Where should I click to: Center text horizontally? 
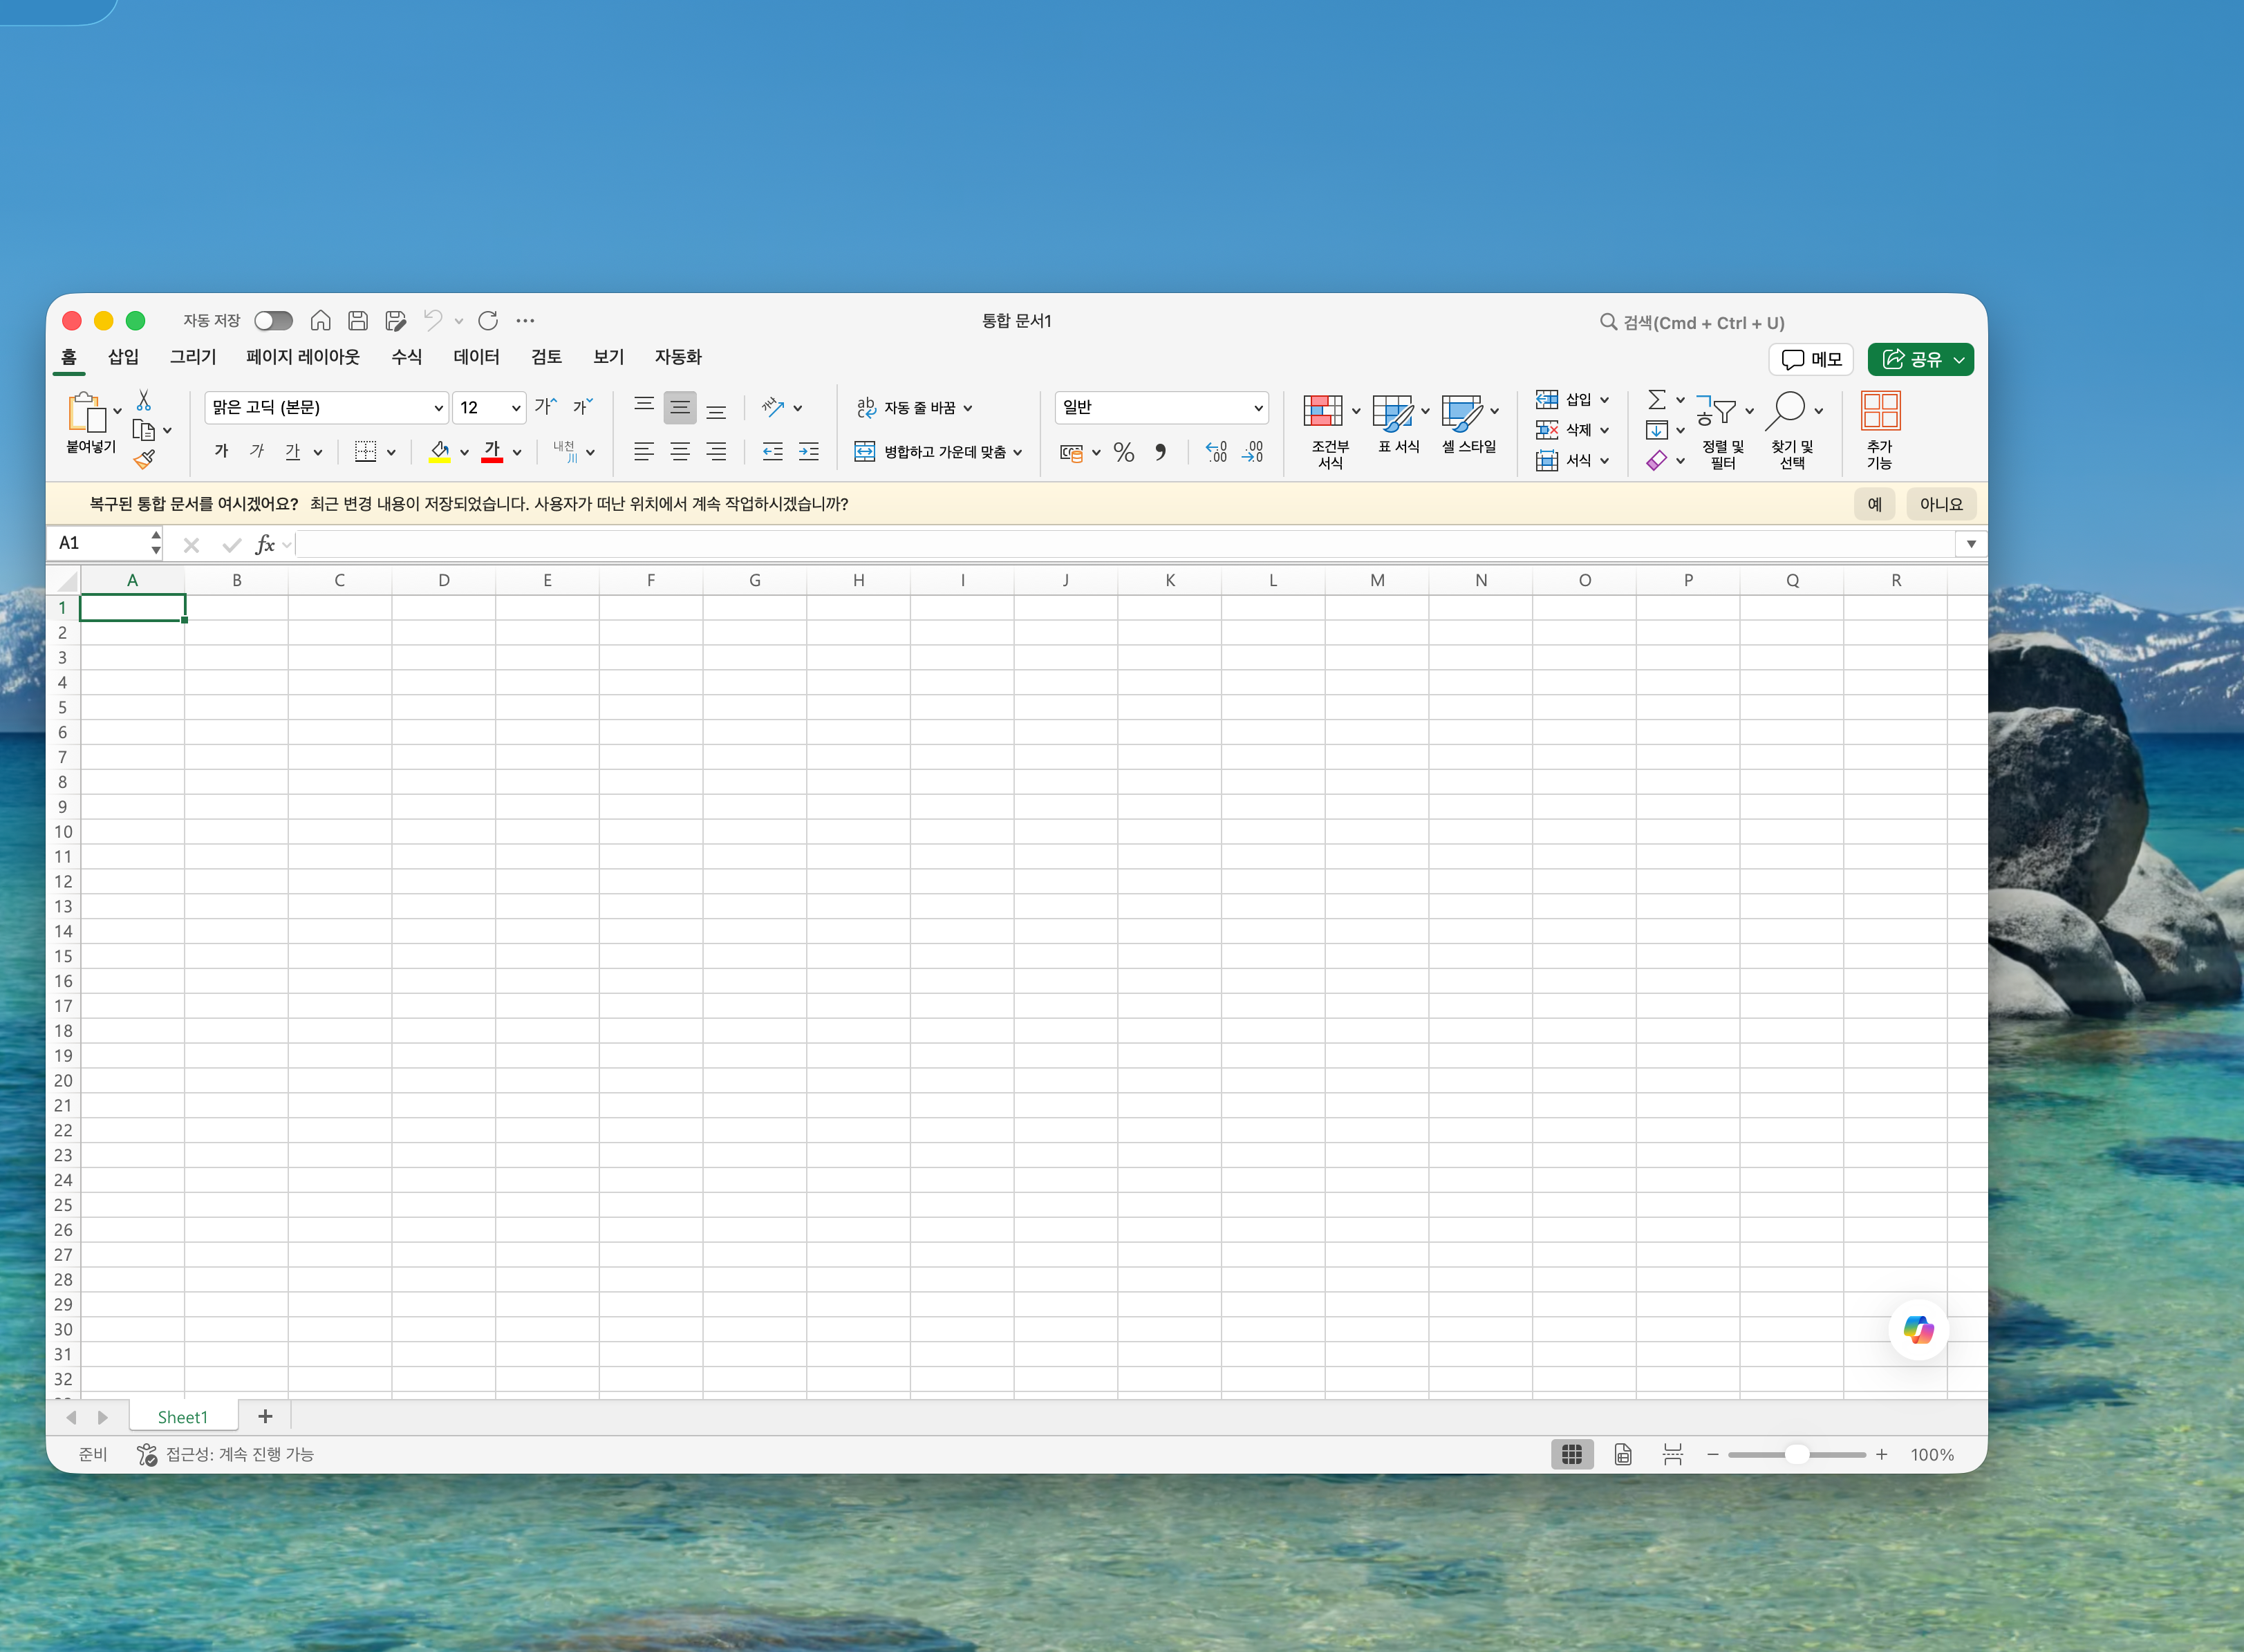tap(680, 452)
